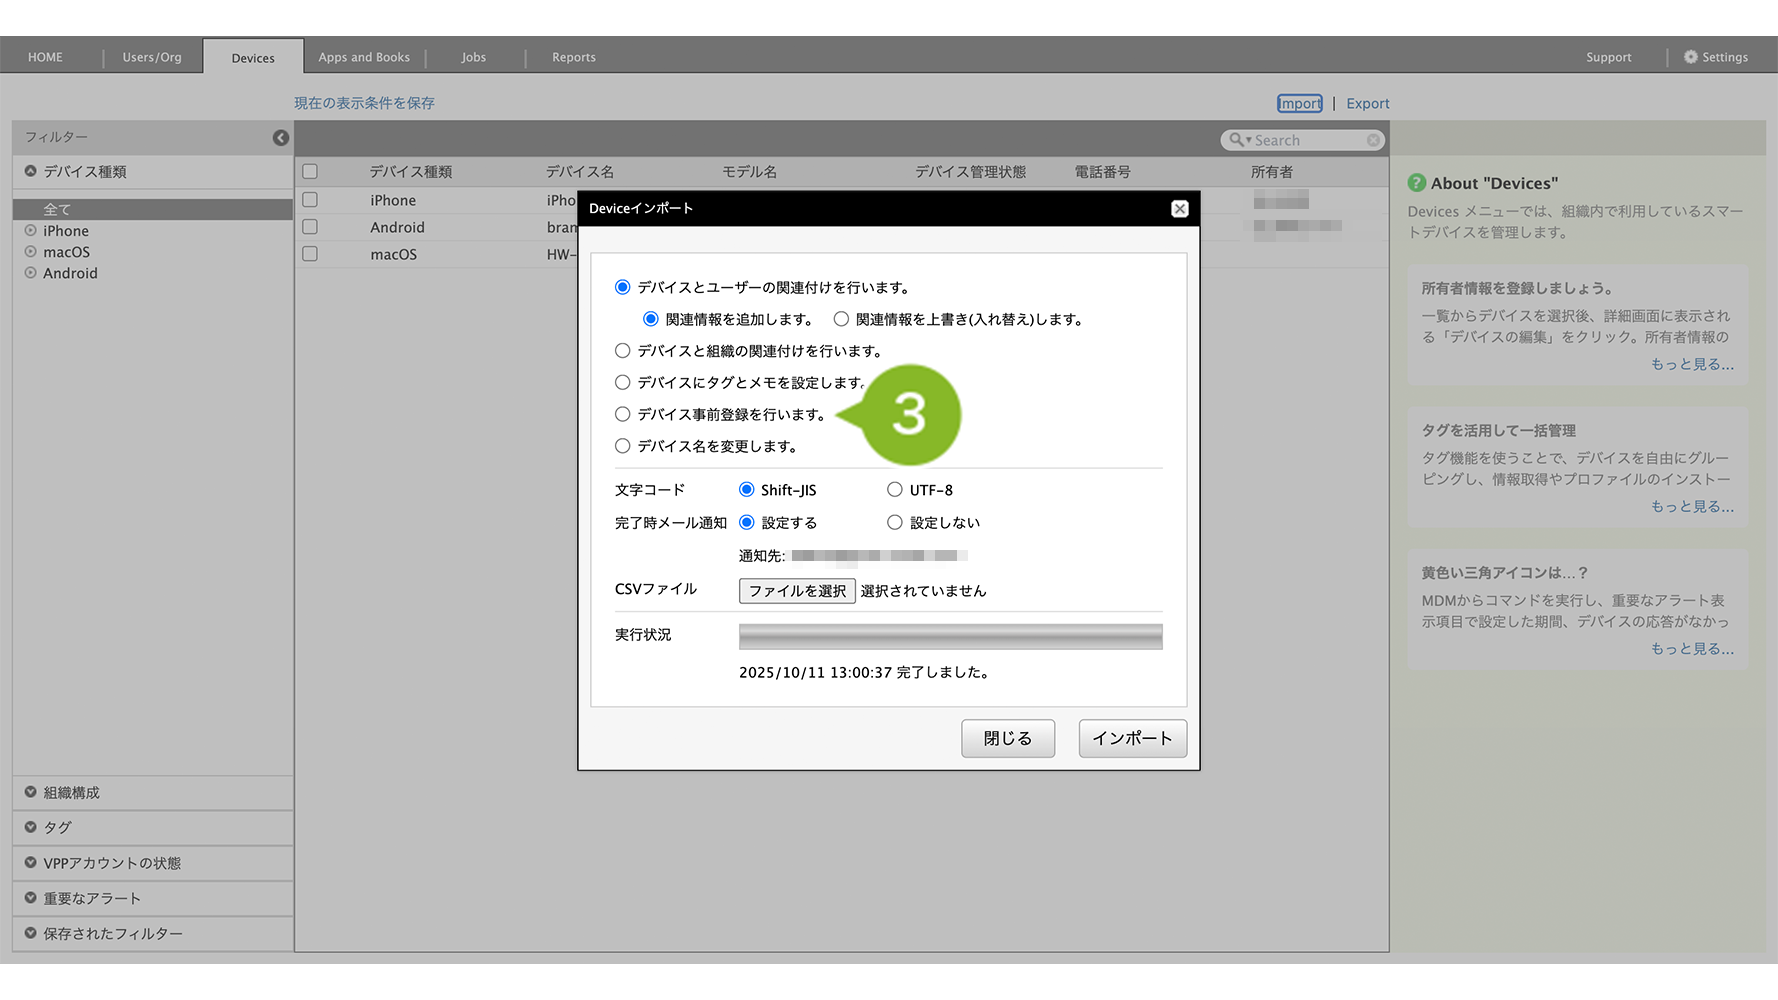Image resolution: width=1778 pixels, height=1000 pixels.
Task: Click the Android filter bullet icon
Action: (31, 273)
